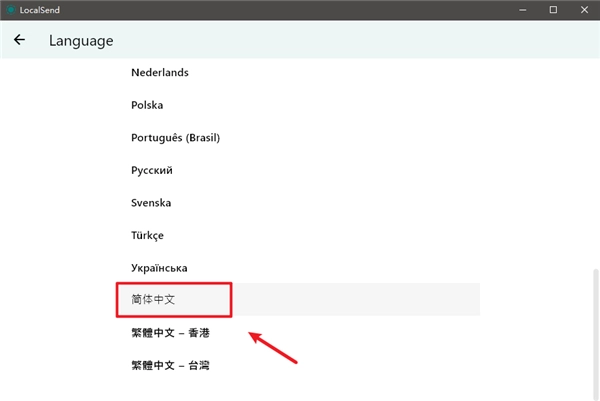
Task: Set language to Türkçe
Action: pyautogui.click(x=148, y=236)
